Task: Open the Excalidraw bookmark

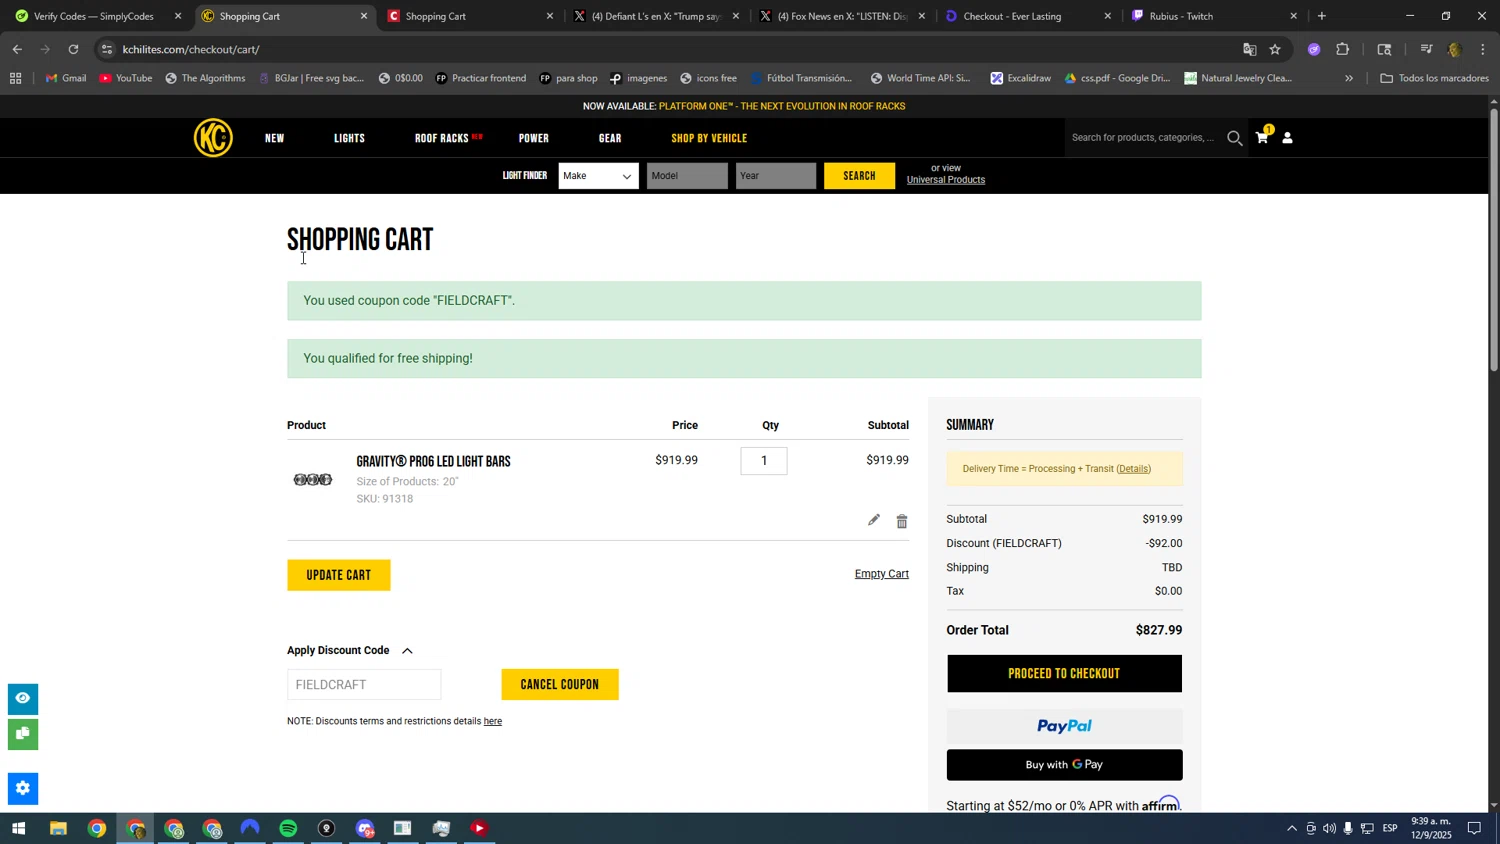Action: (x=1020, y=78)
